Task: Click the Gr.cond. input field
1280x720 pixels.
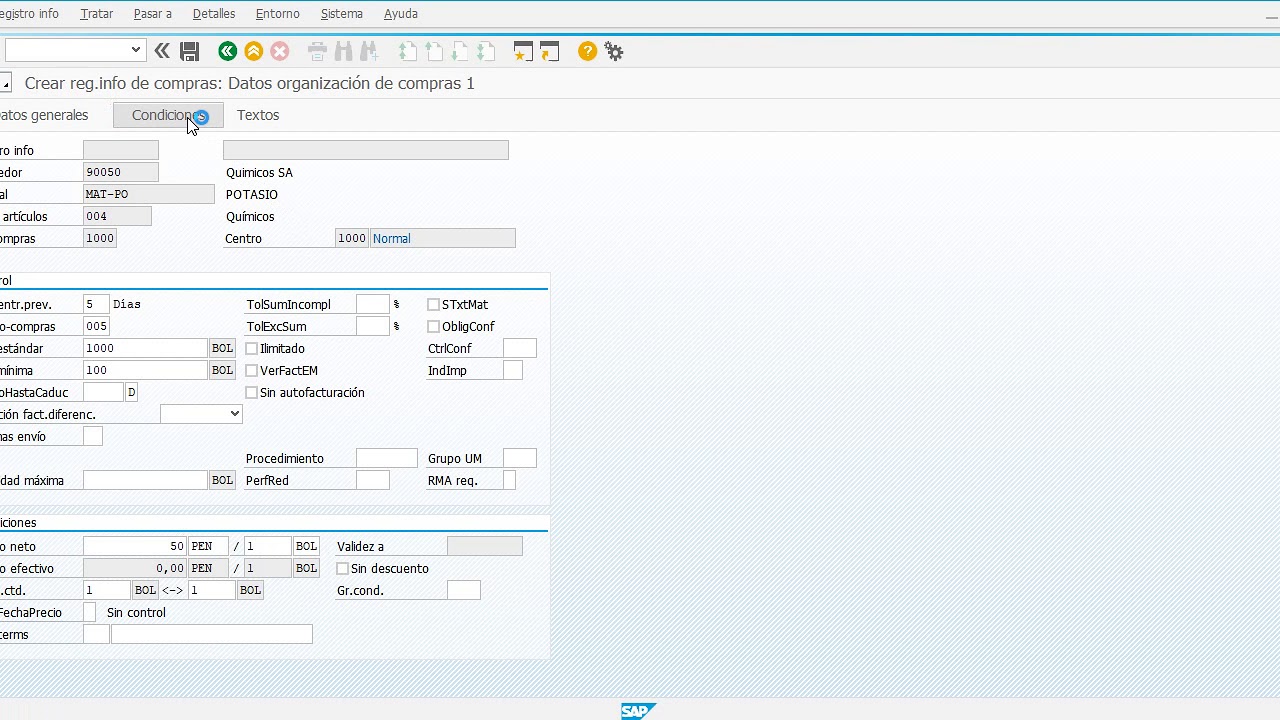Action: pyautogui.click(x=463, y=590)
